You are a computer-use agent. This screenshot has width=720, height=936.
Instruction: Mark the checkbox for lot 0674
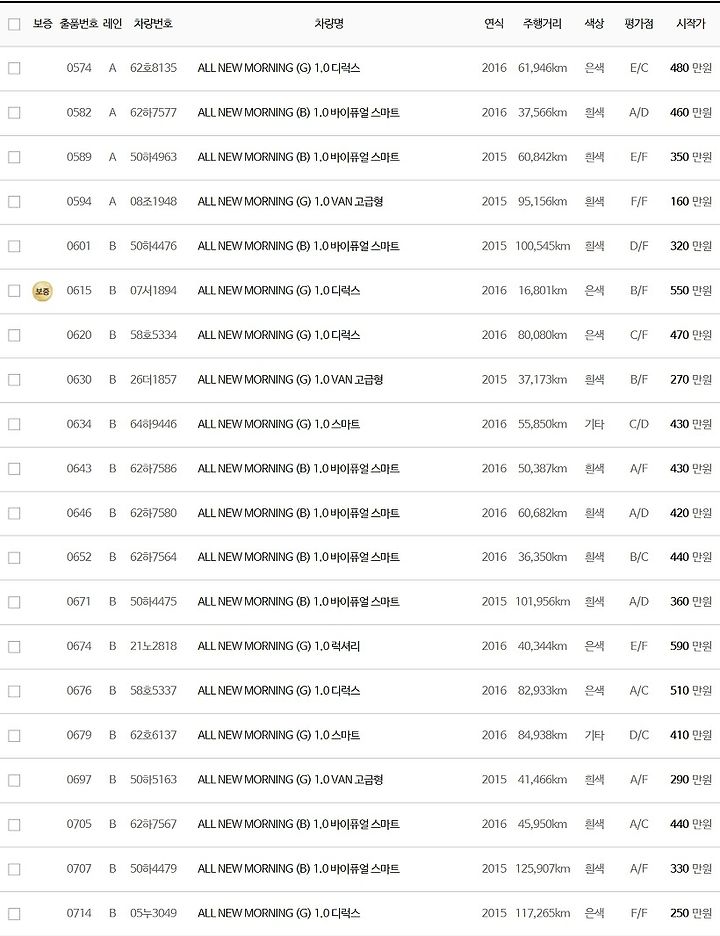pyautogui.click(x=14, y=646)
